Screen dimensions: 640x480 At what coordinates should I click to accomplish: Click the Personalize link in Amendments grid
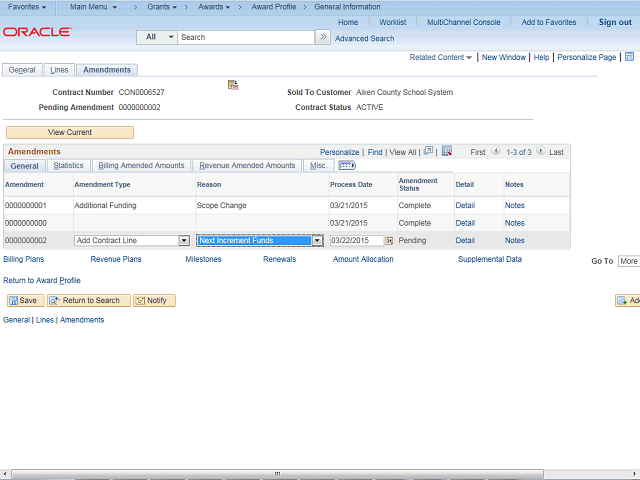pos(339,152)
